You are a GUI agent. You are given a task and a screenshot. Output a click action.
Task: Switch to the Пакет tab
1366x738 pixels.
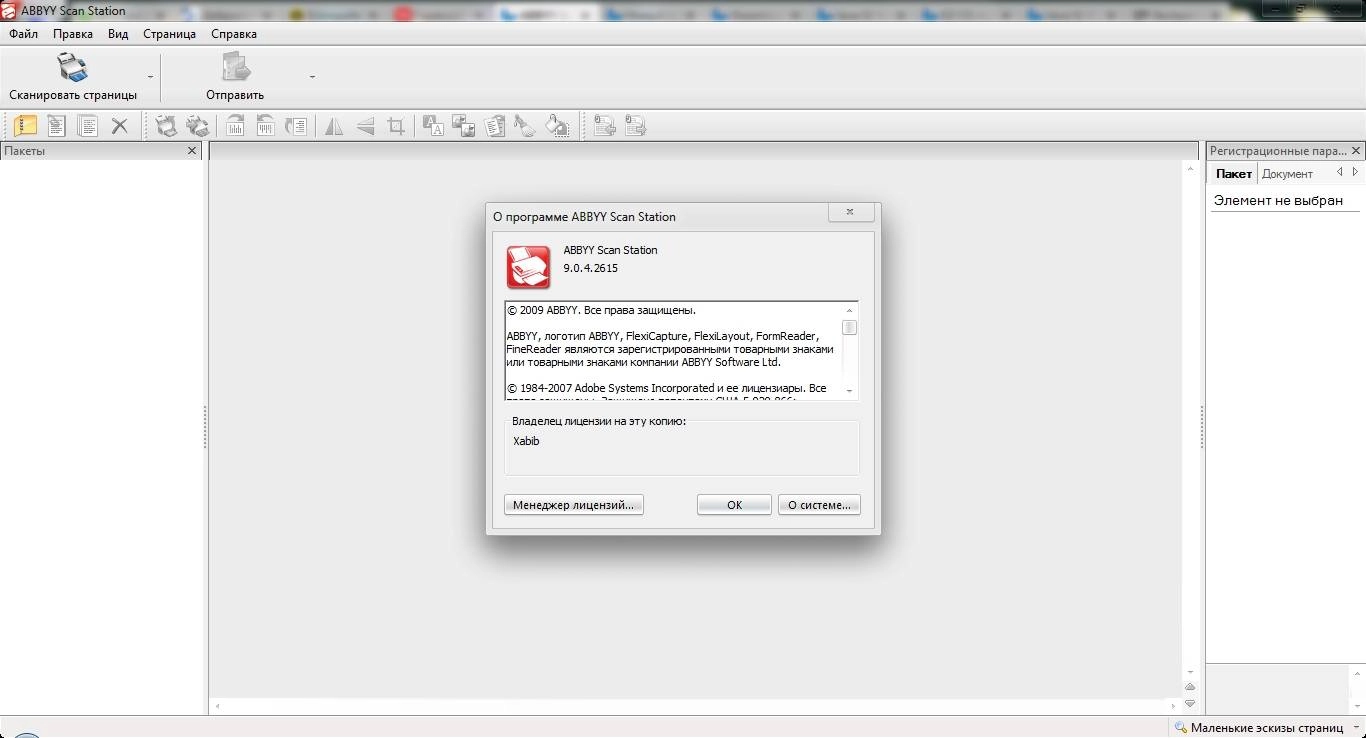tap(1233, 173)
